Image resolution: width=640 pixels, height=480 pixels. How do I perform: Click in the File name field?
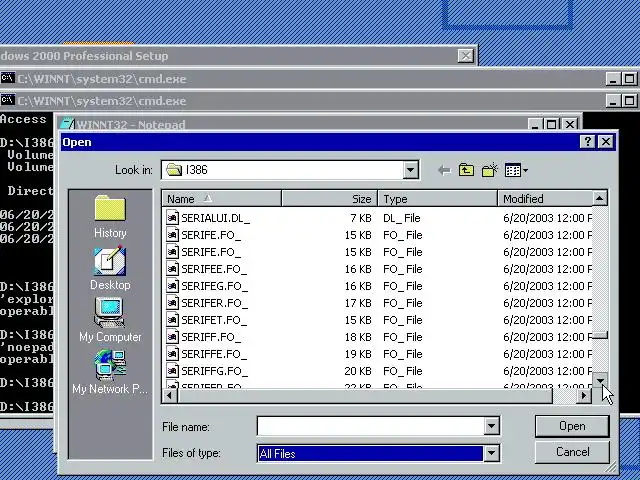pos(371,427)
